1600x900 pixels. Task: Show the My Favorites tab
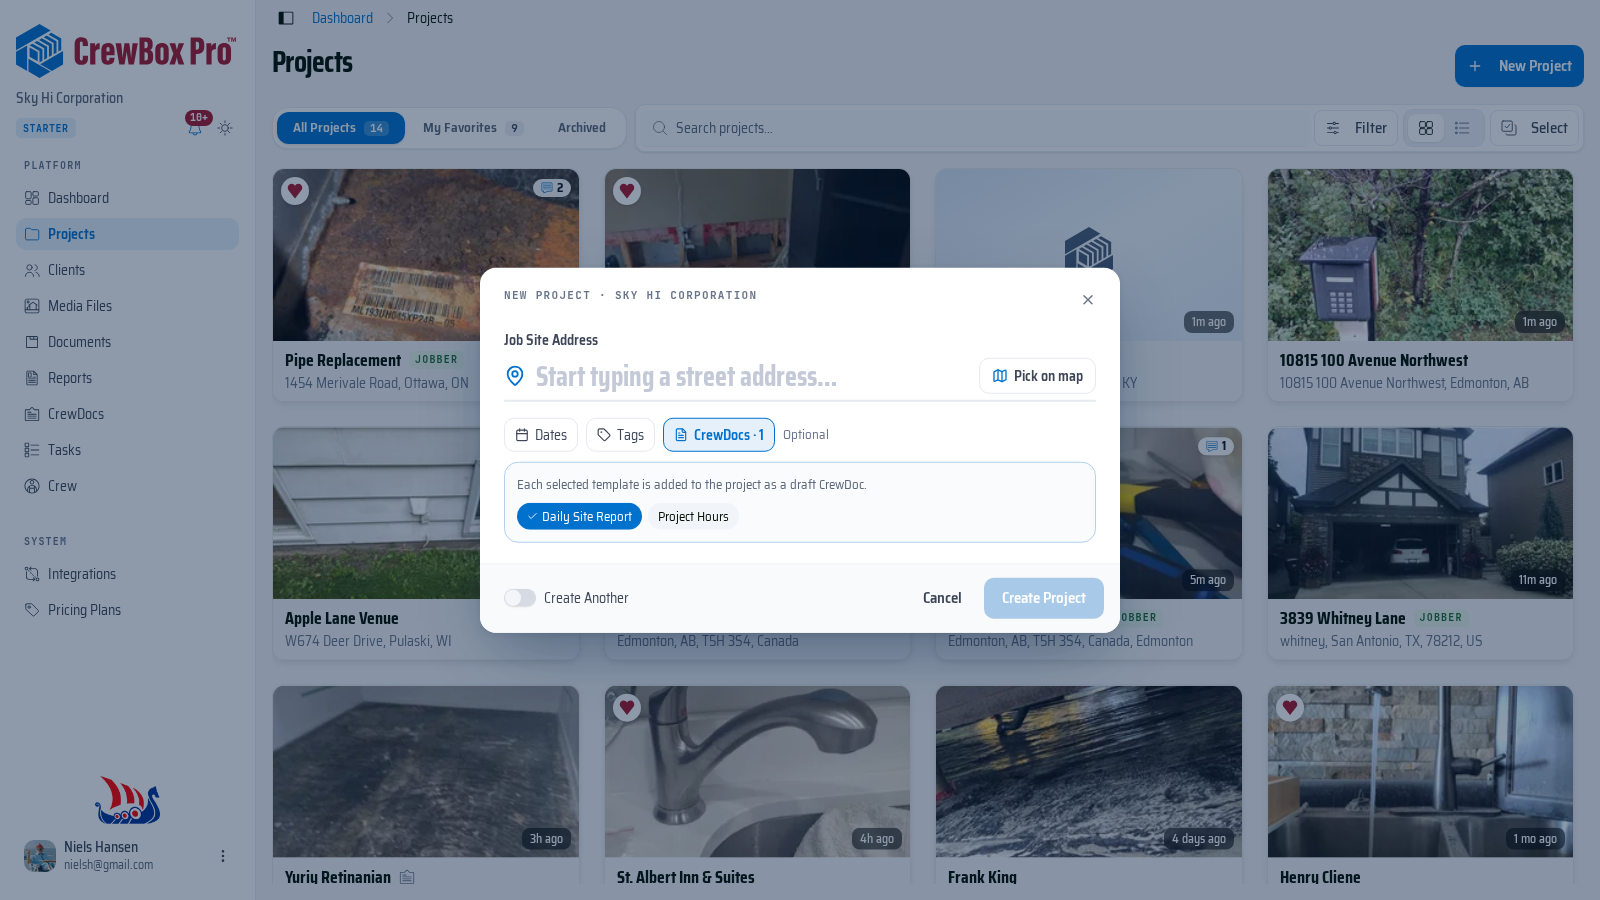coord(472,128)
